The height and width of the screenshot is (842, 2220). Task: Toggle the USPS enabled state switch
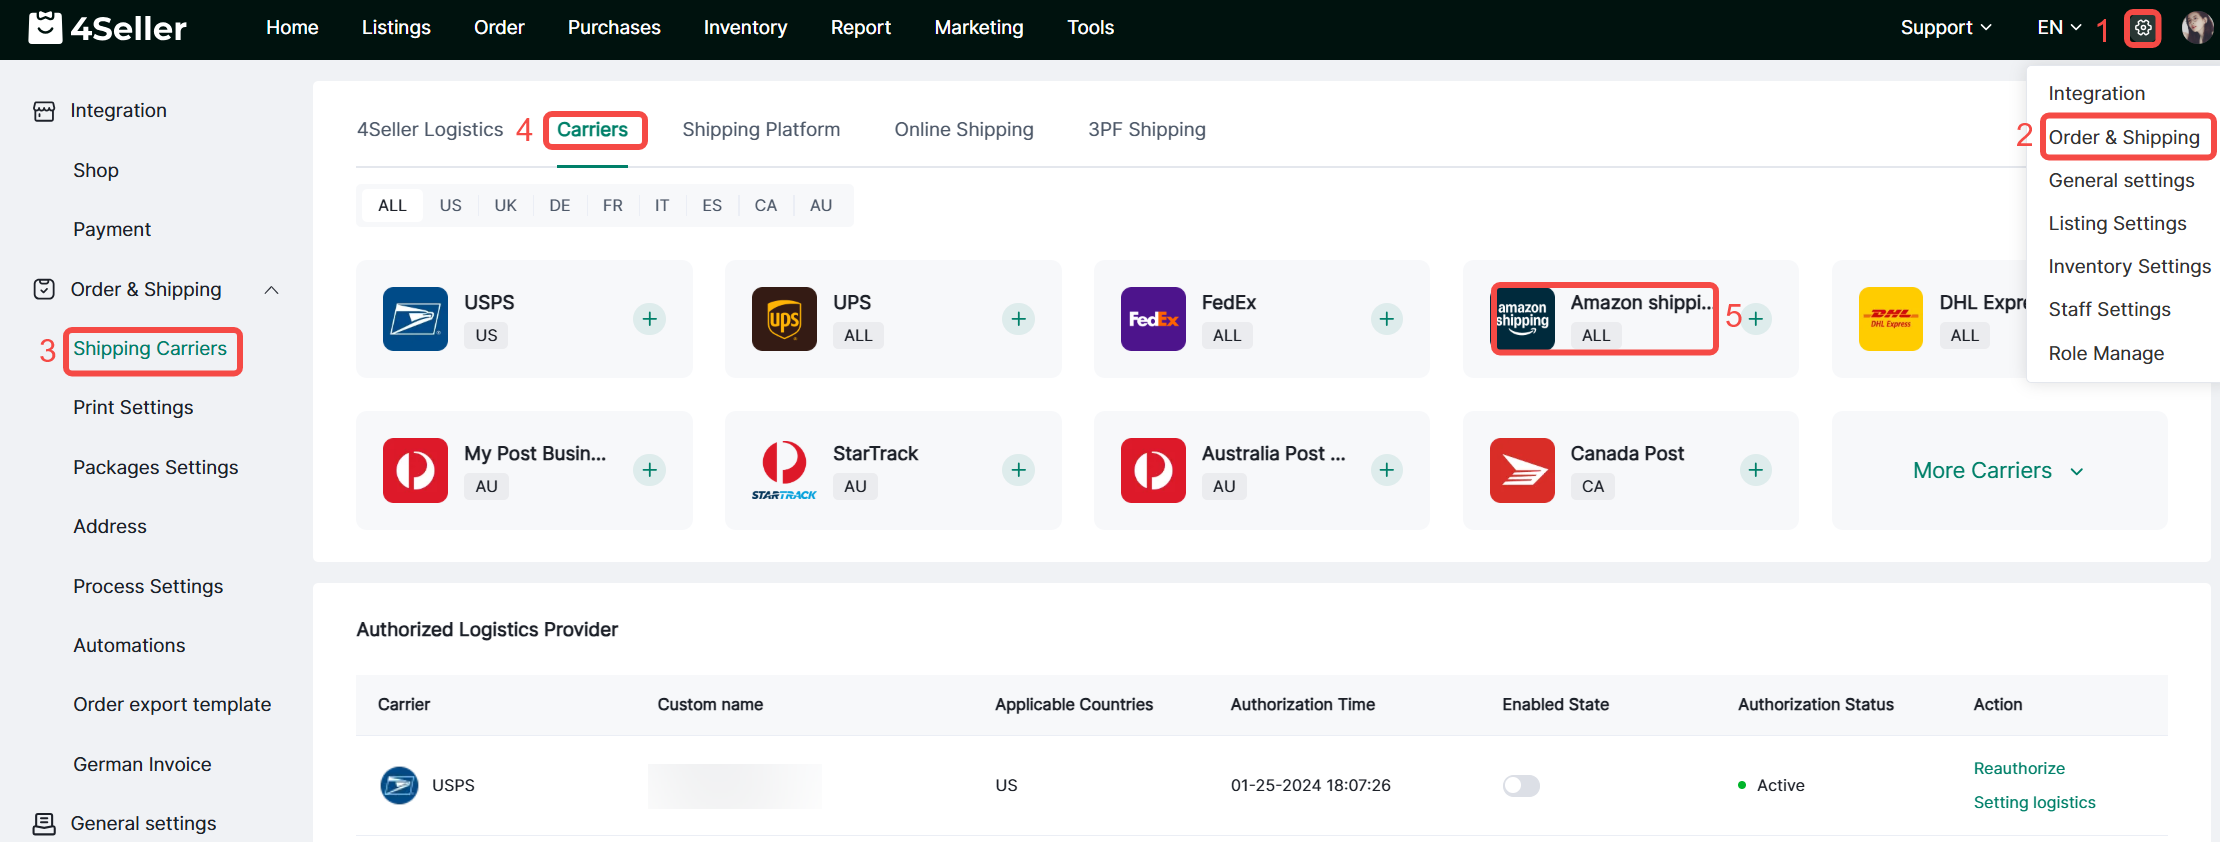point(1520,786)
